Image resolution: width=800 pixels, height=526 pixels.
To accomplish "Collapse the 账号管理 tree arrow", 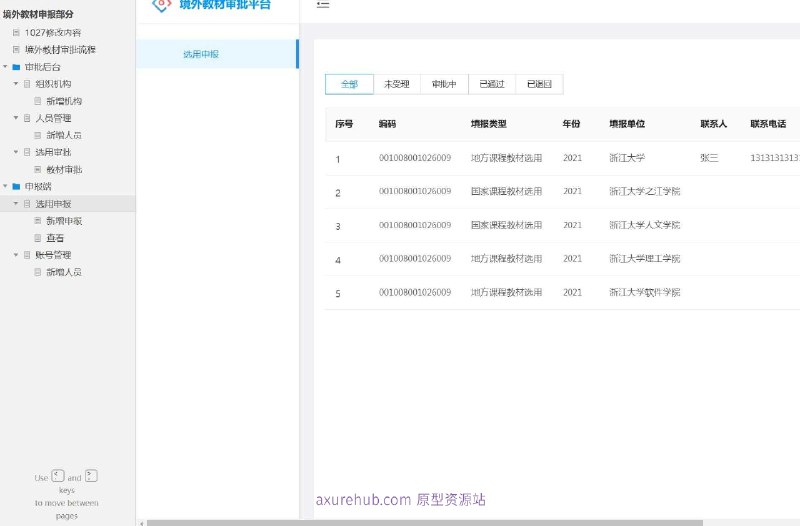I will [16, 255].
